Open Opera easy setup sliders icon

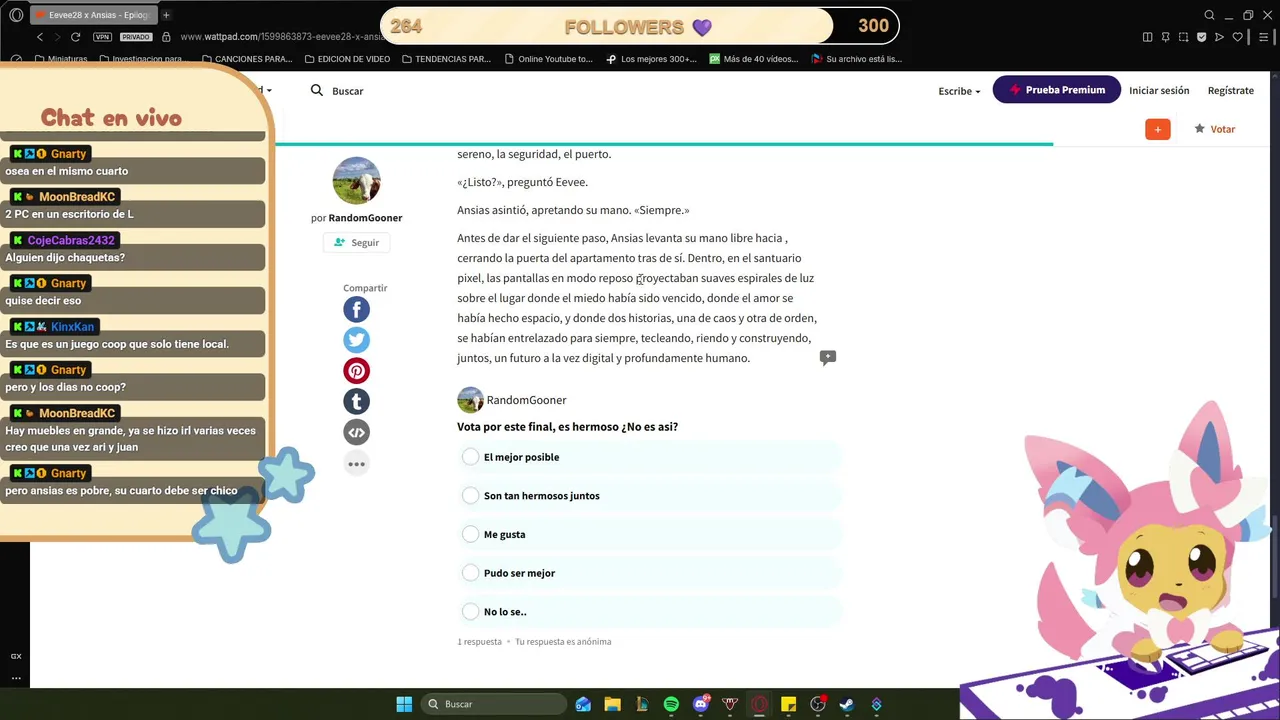tap(1264, 37)
